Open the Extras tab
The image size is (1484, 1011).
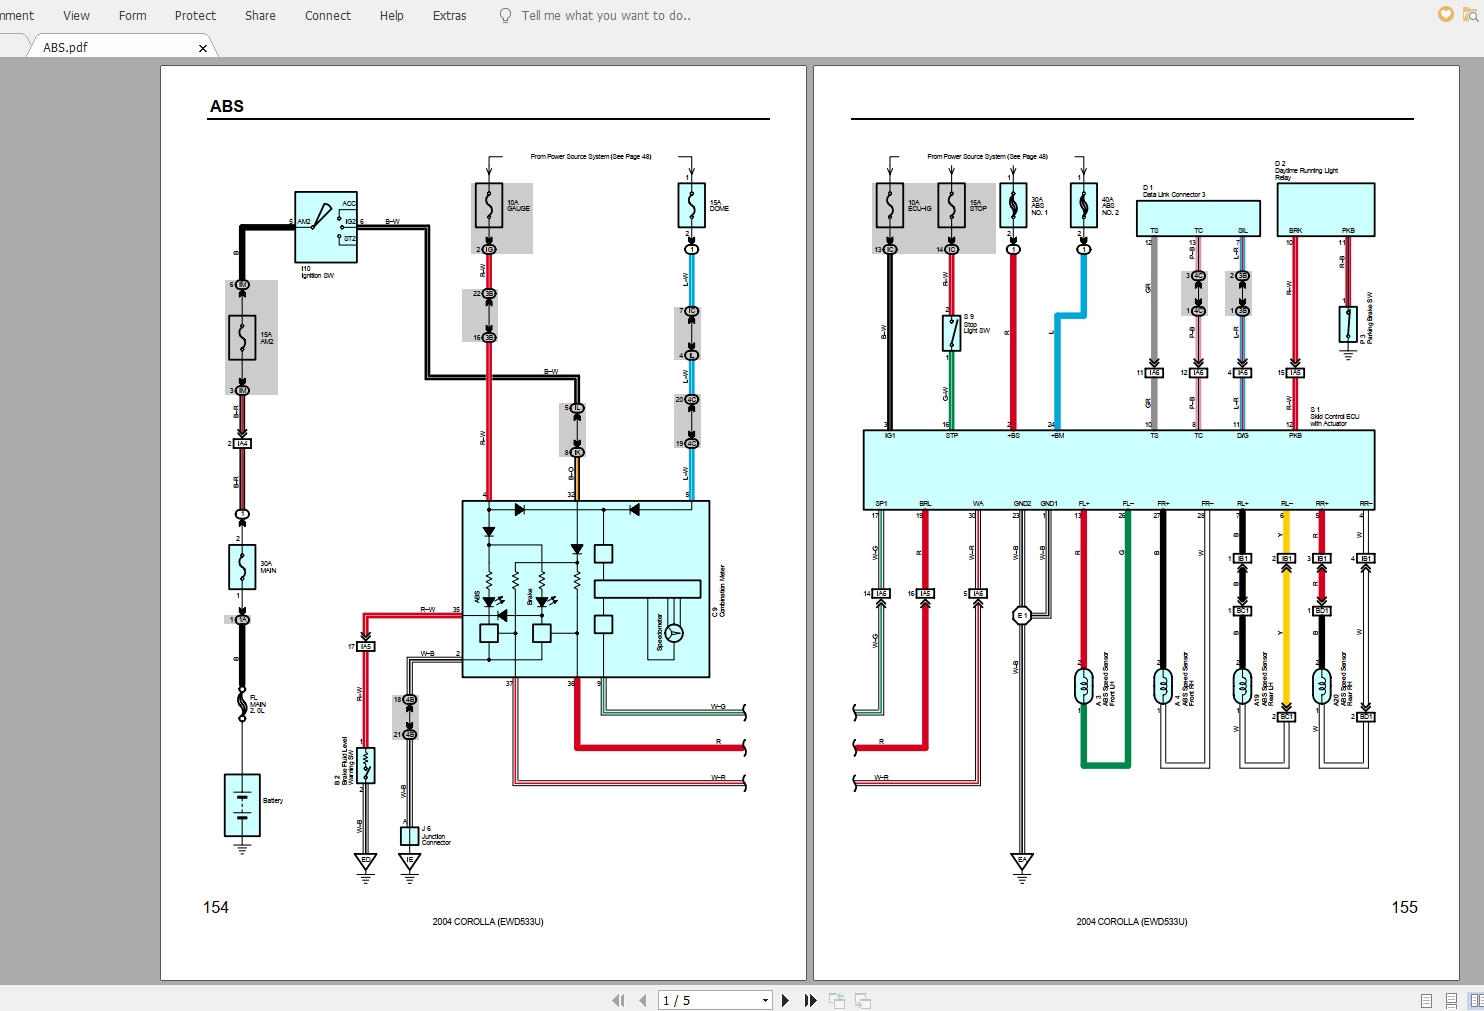[449, 15]
